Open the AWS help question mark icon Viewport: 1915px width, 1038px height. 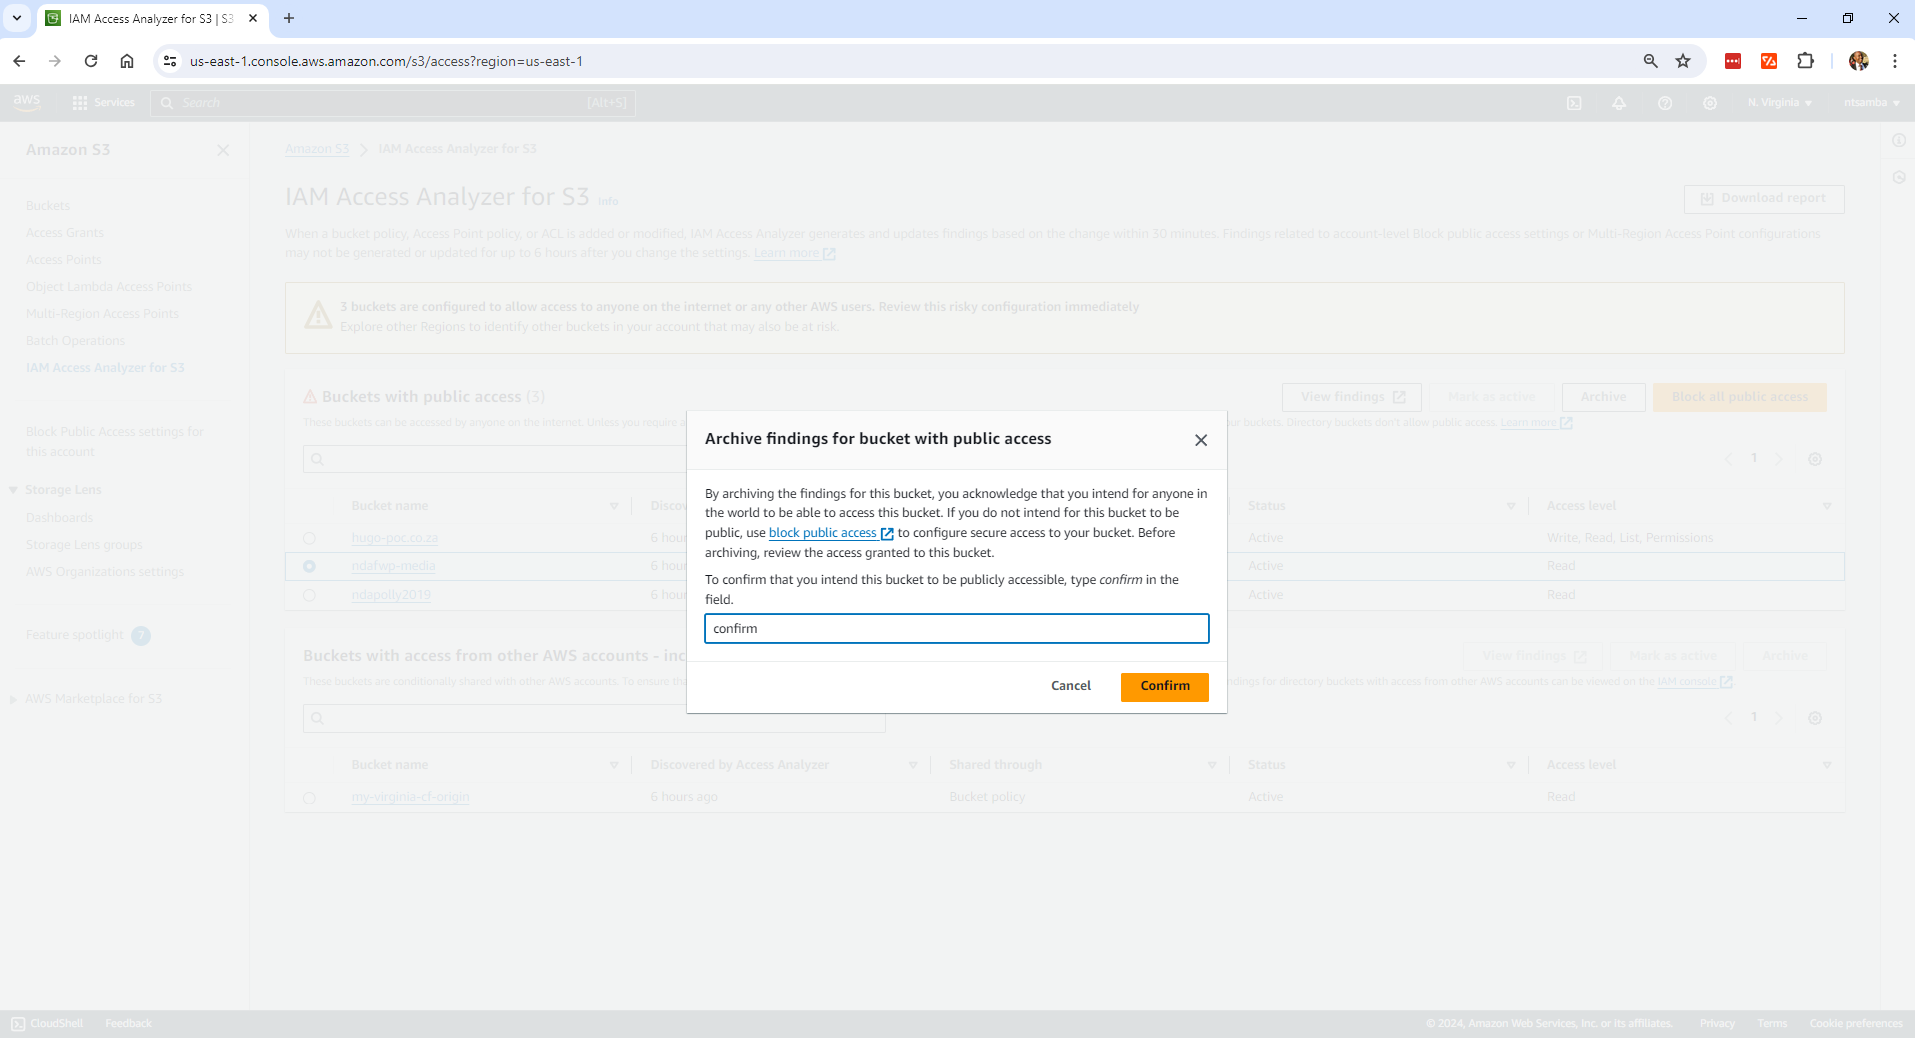pos(1665,103)
